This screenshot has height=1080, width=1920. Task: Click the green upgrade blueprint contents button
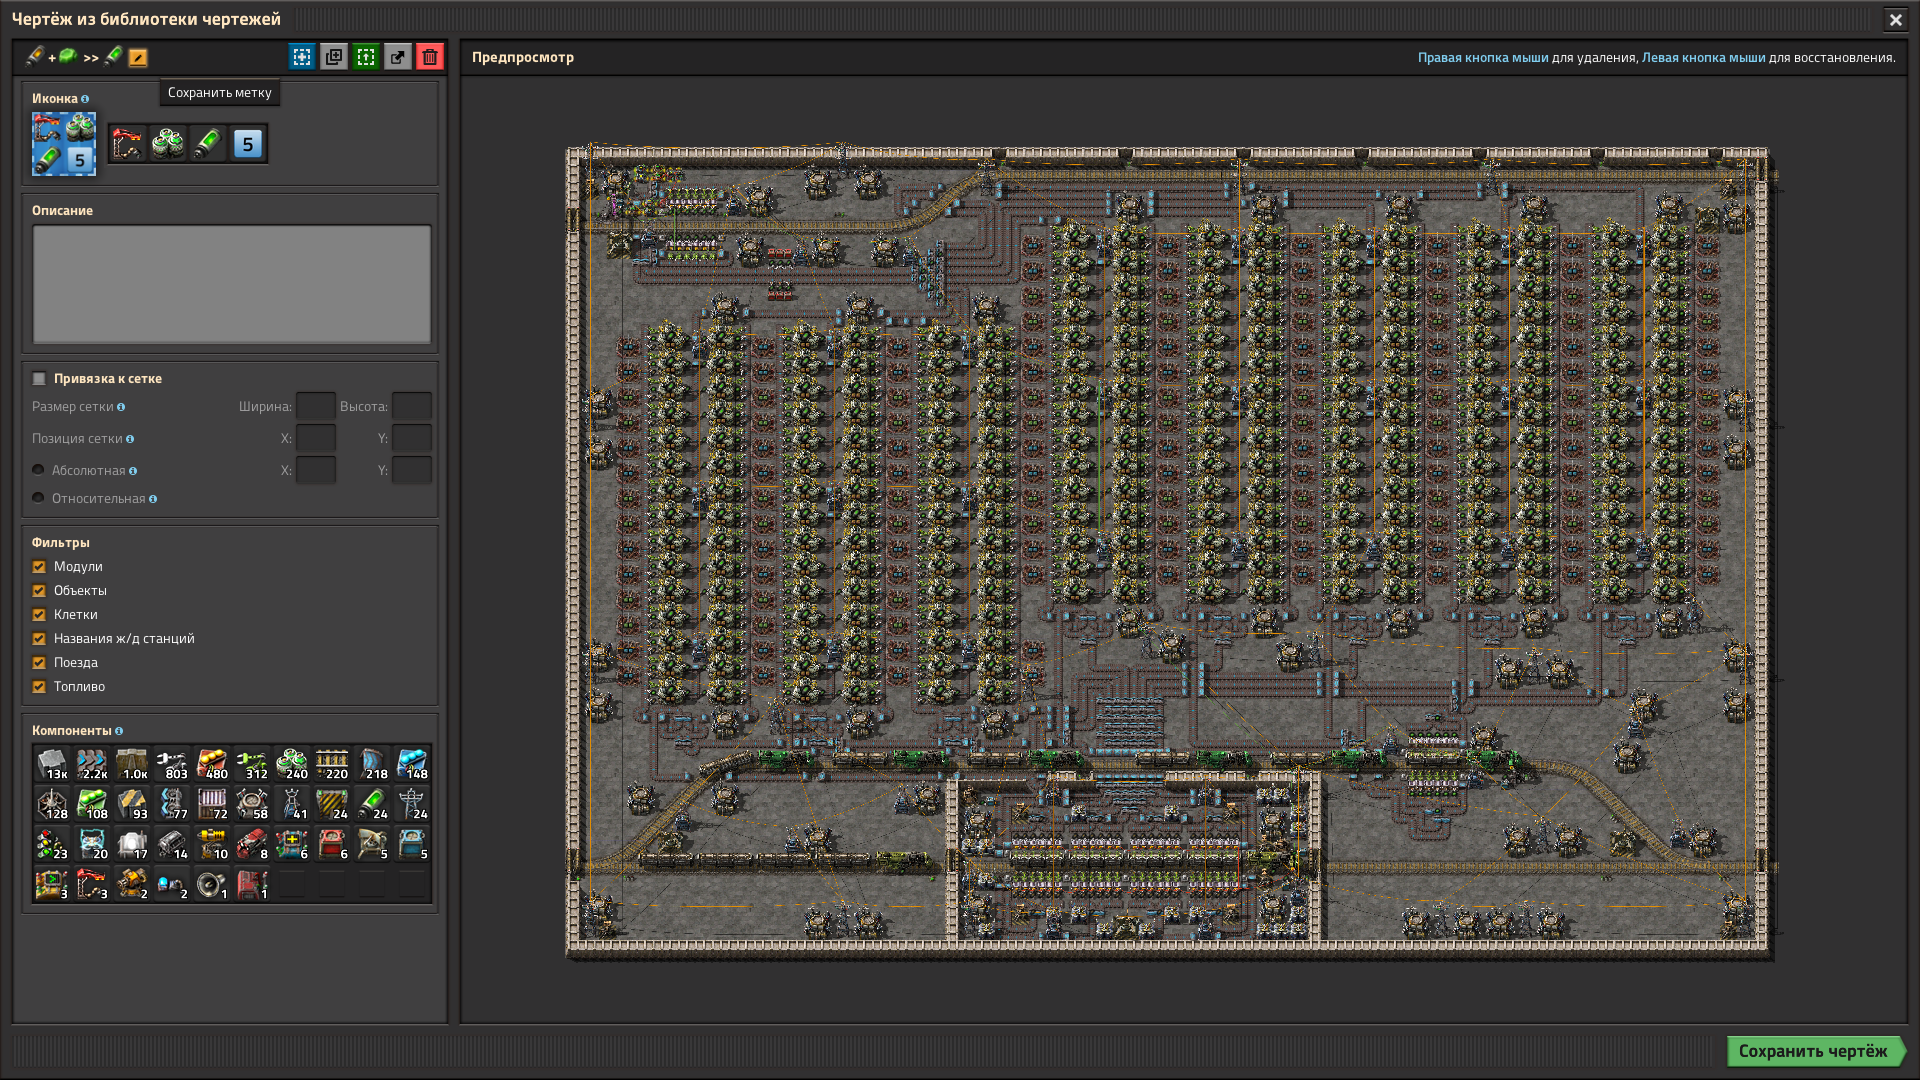(366, 57)
